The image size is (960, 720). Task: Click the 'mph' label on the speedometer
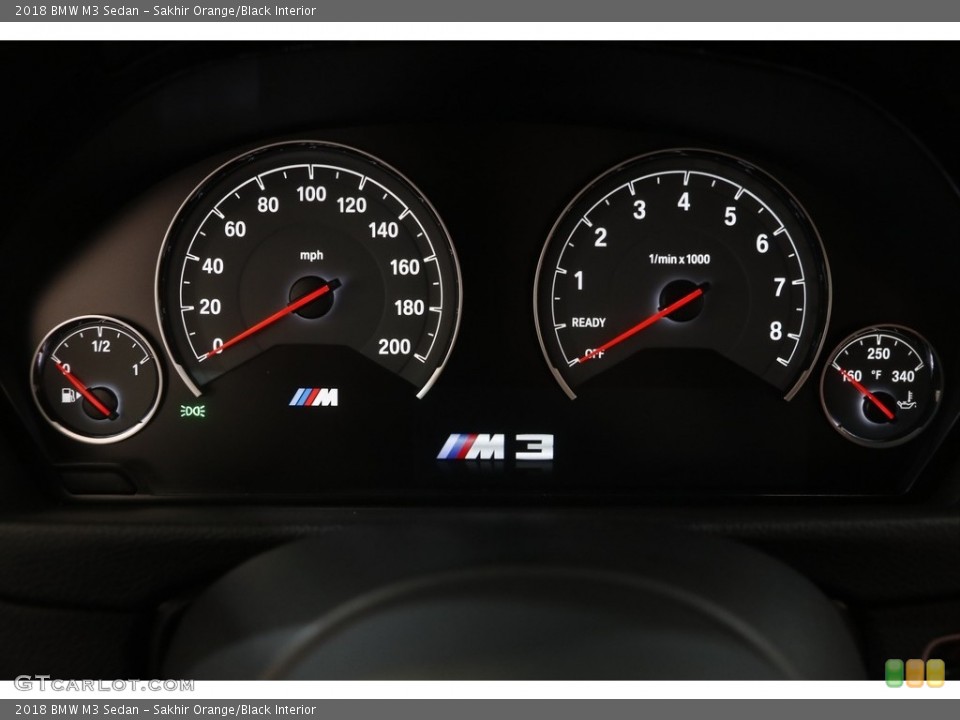pos(312,255)
